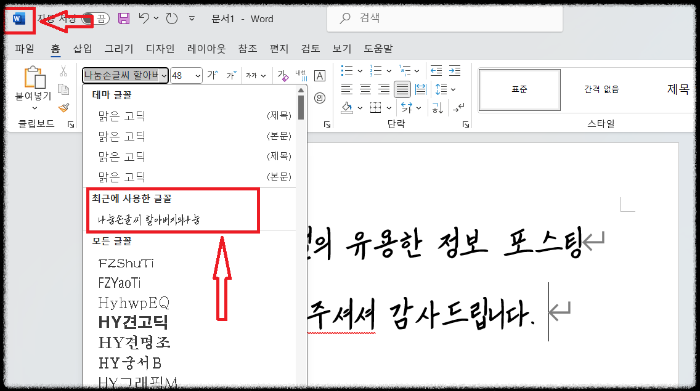Select 맑은 고딕 (제목) first theme font
This screenshot has width=700, height=391.
tap(190, 116)
